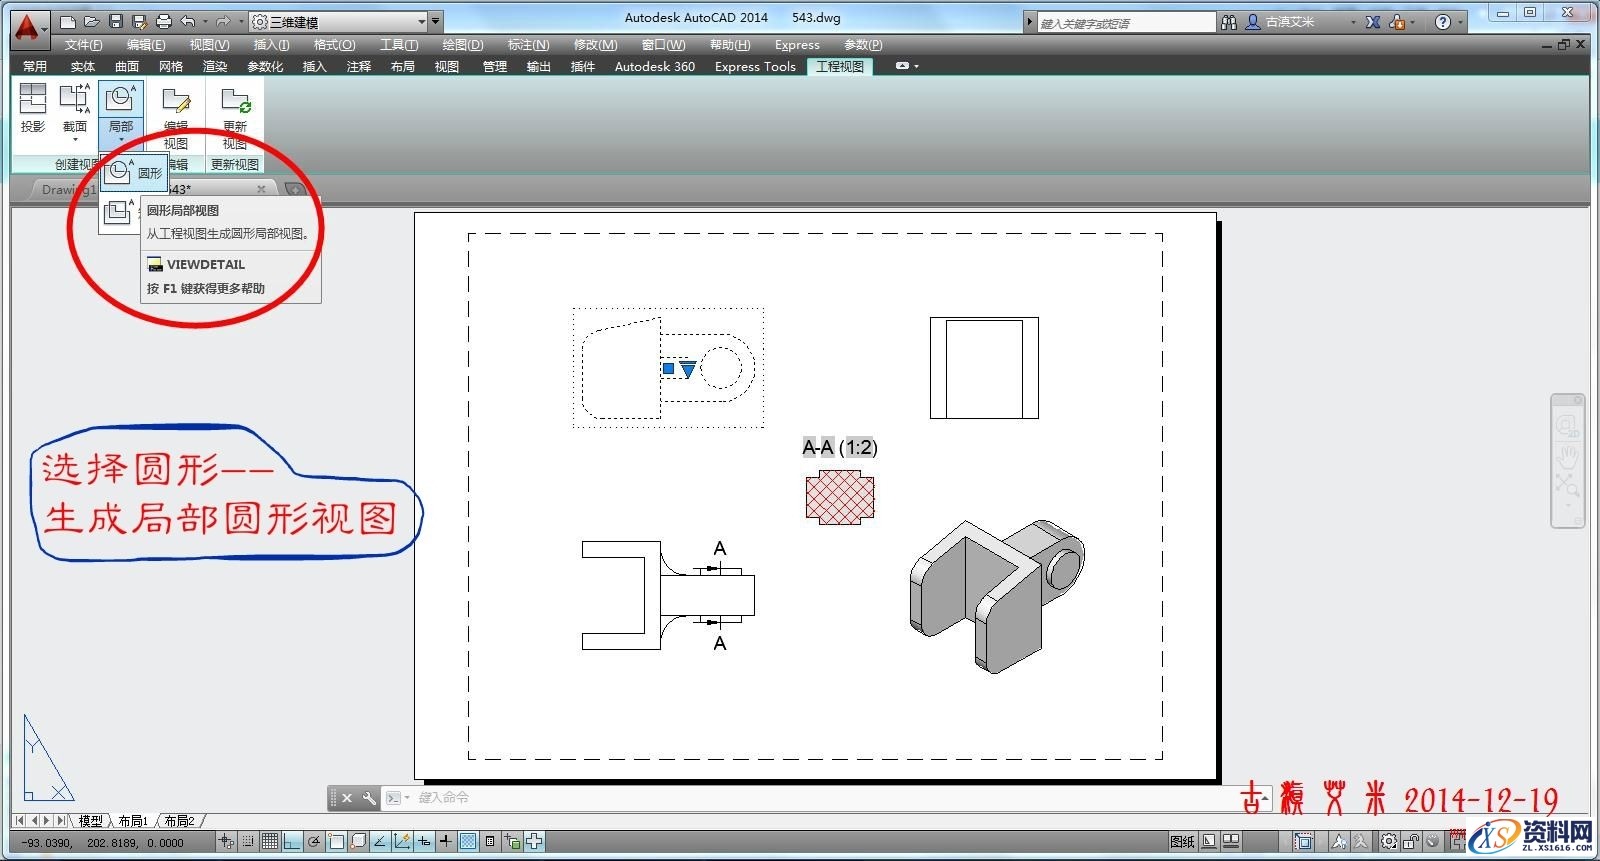Toggle polar tracking in status bar
The height and width of the screenshot is (861, 1600).
pyautogui.click(x=314, y=842)
